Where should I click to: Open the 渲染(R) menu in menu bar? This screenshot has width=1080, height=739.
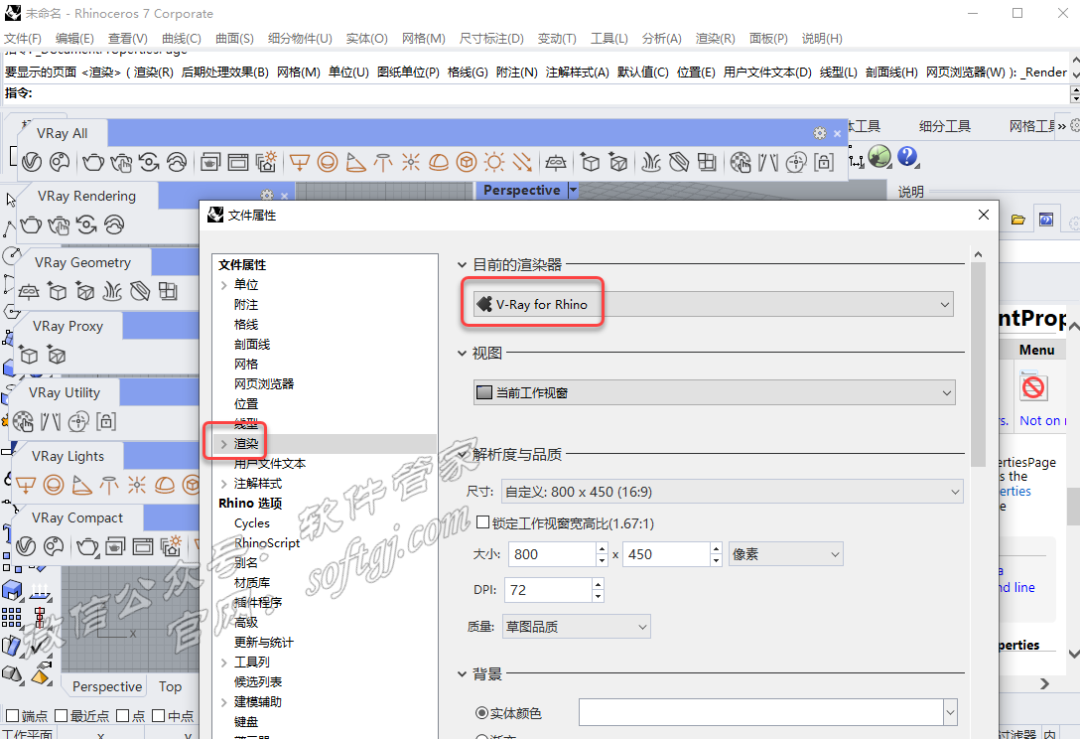(715, 38)
